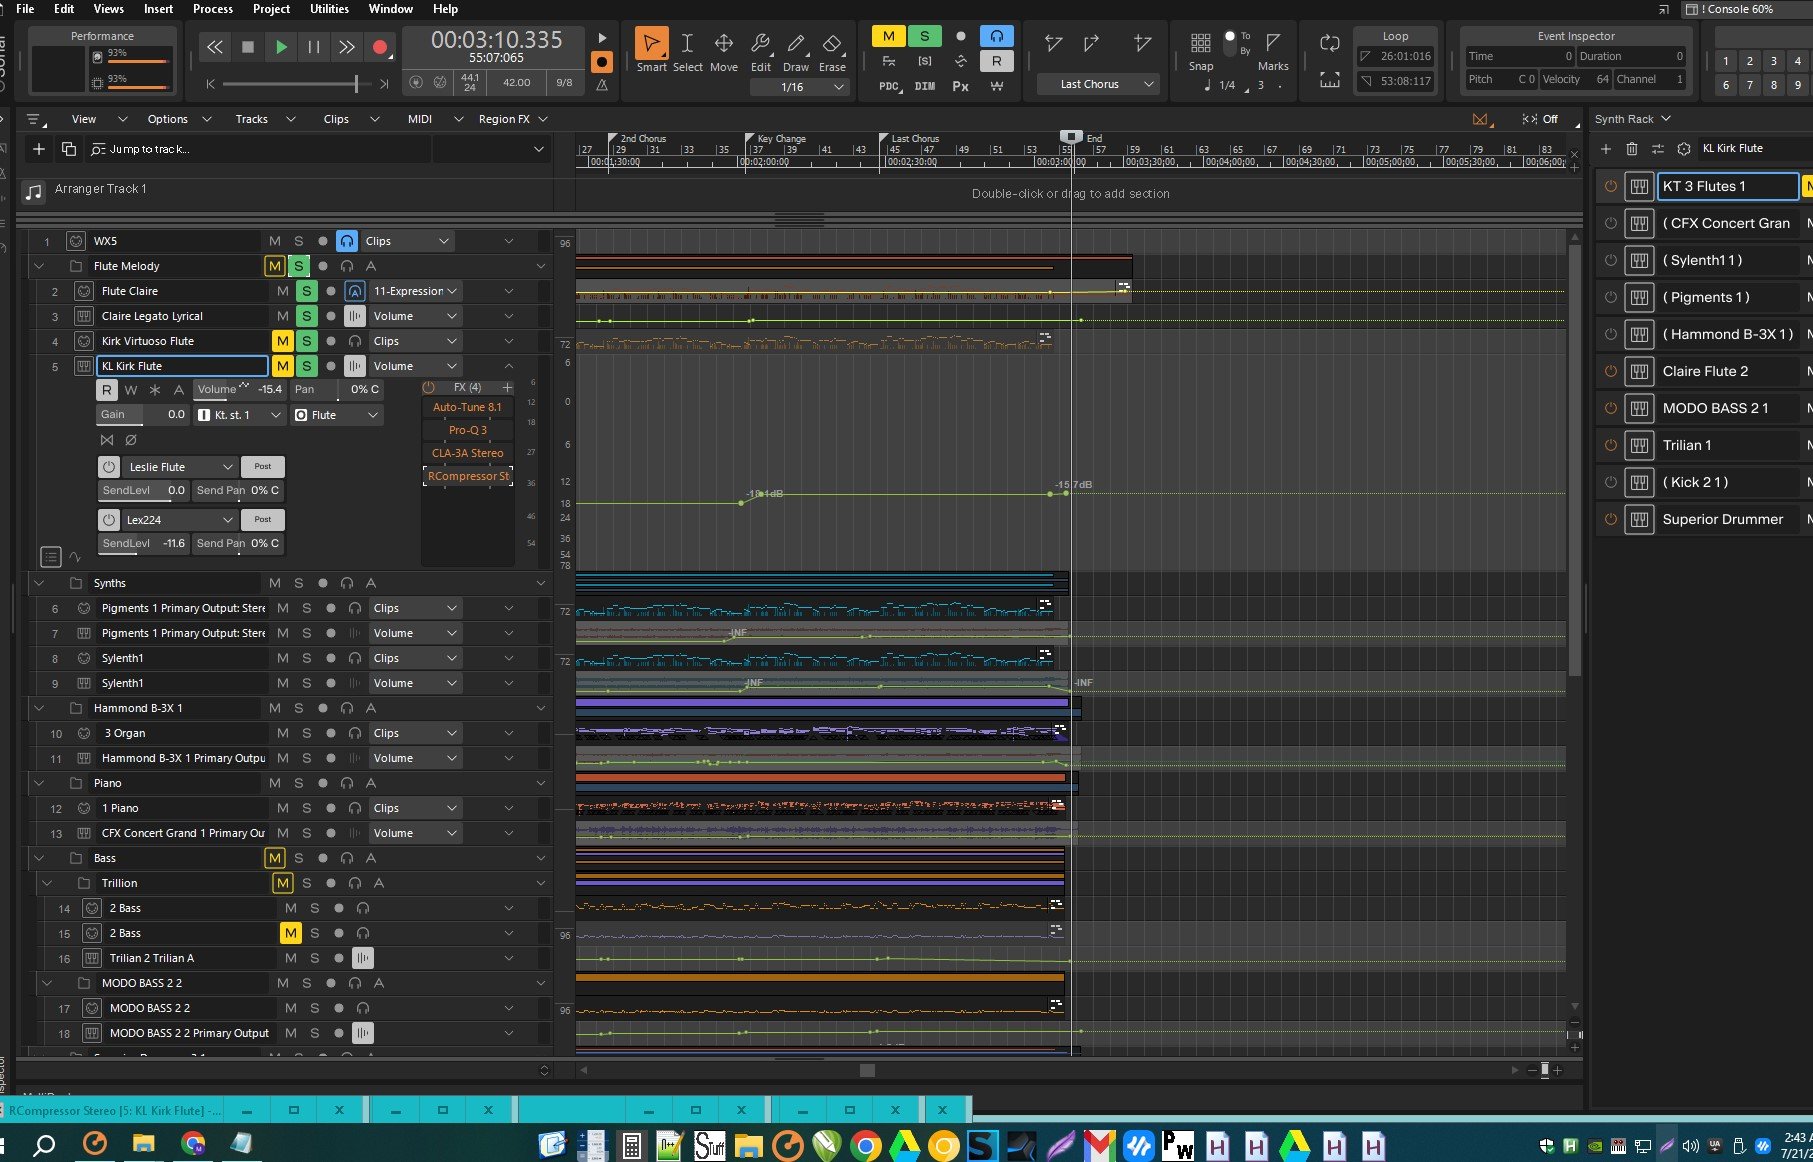Rewind with the double-arrow back button
Screen dimensions: 1813x1162
tap(214, 47)
